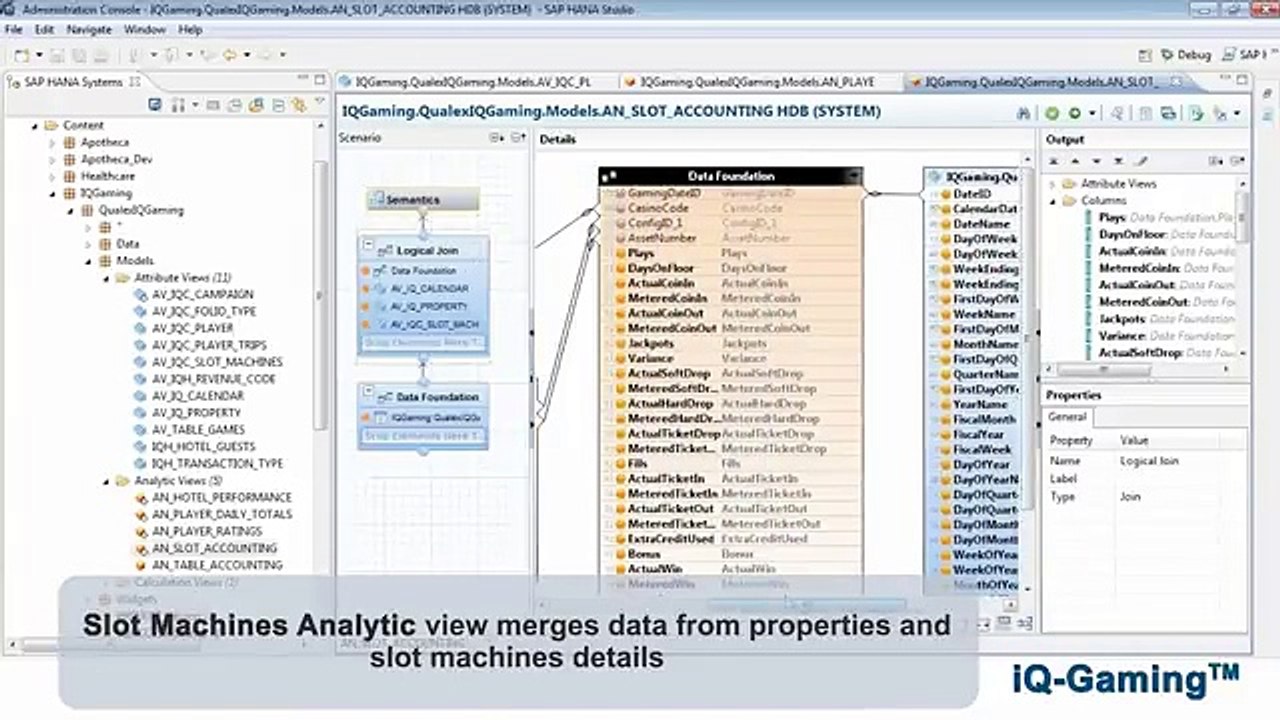Click the Administration console icon in Systems panel
The image size is (1280, 720).
coord(155,104)
